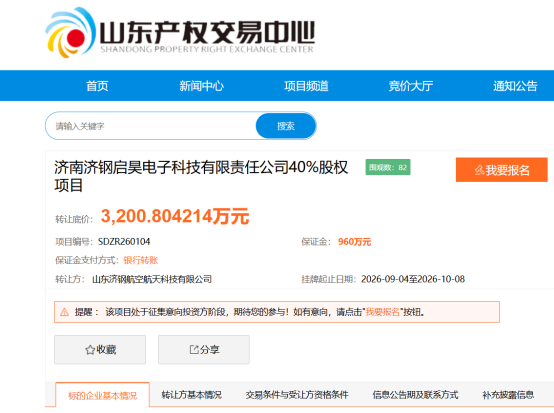Image resolution: width=554 pixels, height=413 pixels.
Task: Click the warning triangle icon next to 提醒
Action: coord(64,312)
